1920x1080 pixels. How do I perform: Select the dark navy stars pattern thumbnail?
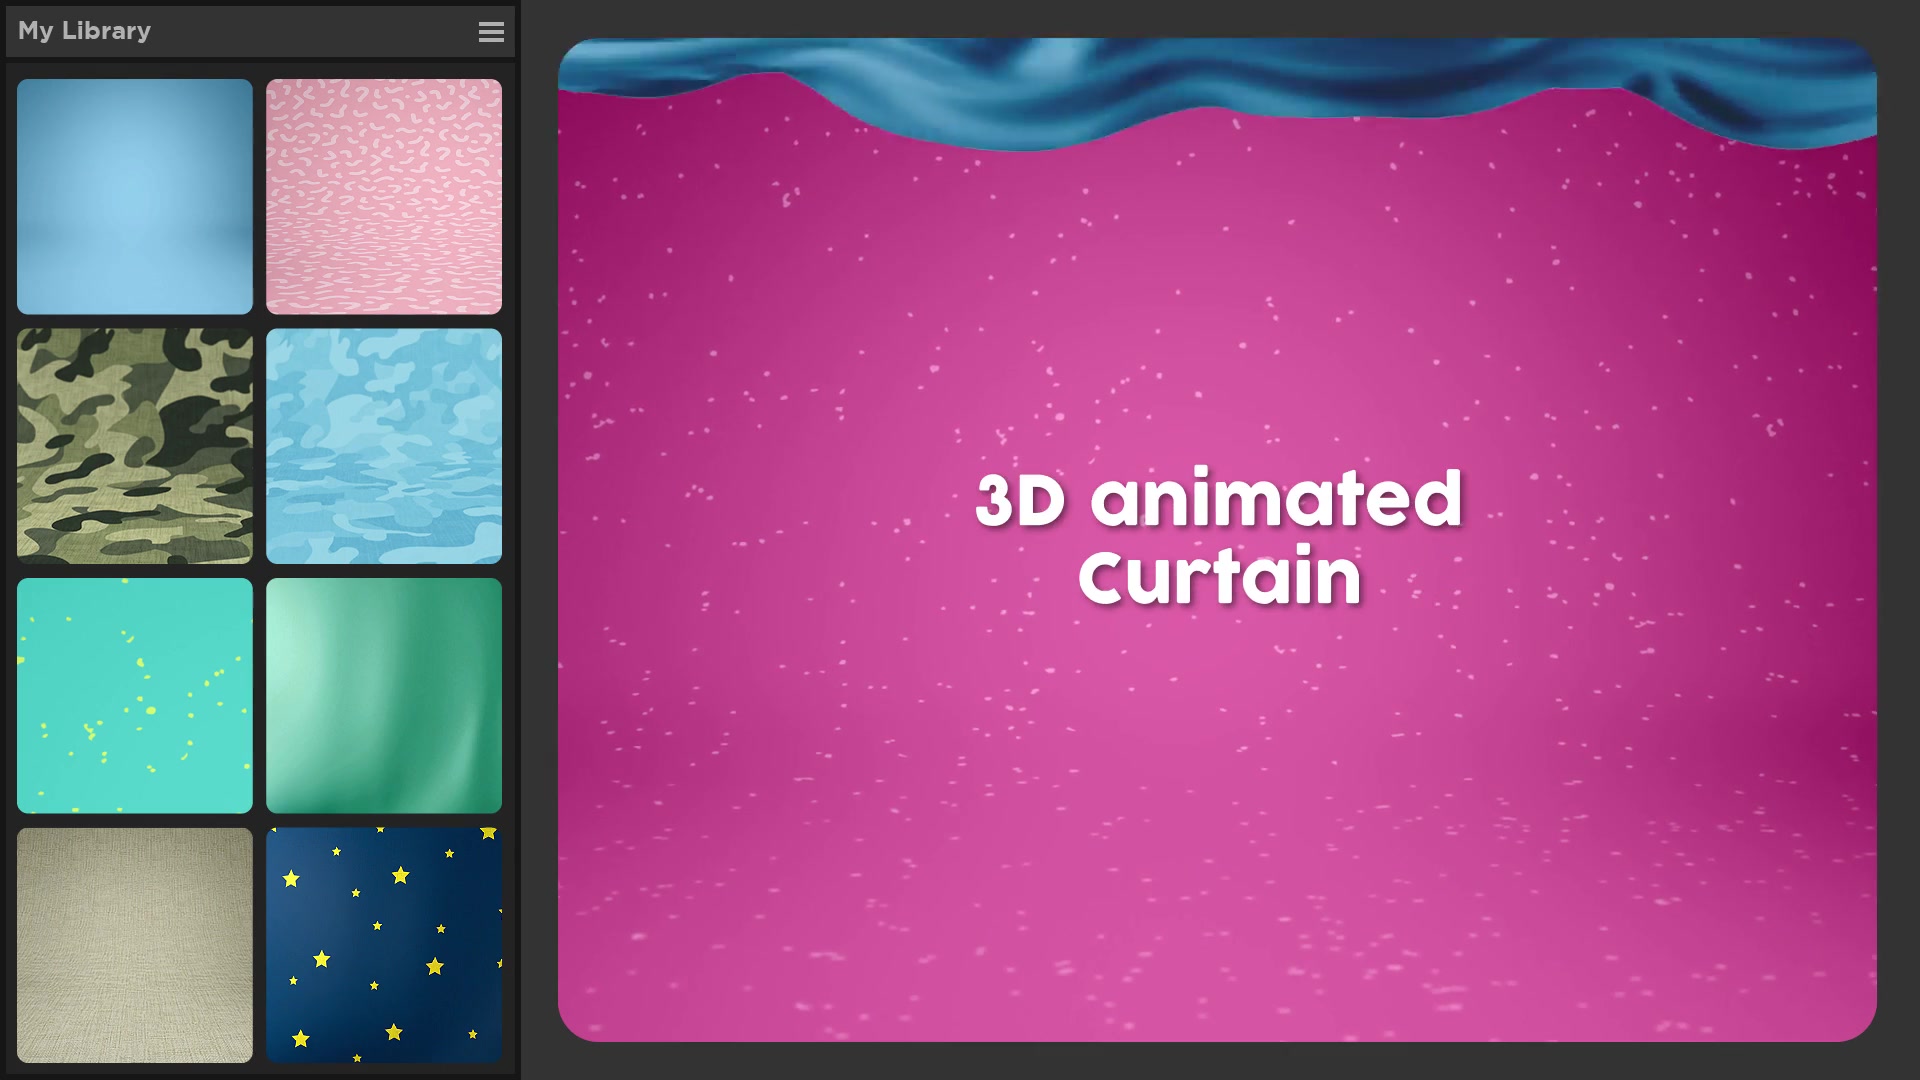[x=384, y=944]
